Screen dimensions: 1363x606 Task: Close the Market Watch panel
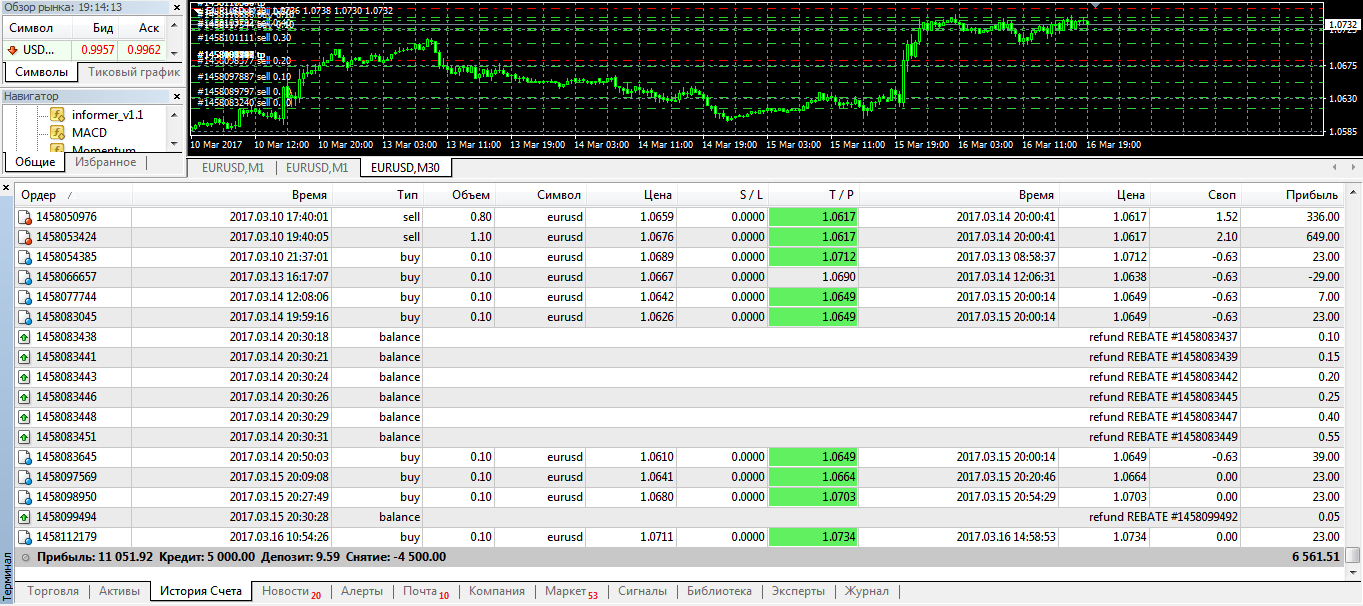coord(177,7)
